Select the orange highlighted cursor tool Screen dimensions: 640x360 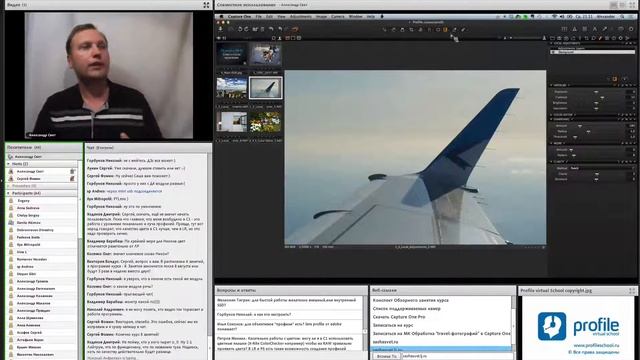pyautogui.click(x=445, y=29)
